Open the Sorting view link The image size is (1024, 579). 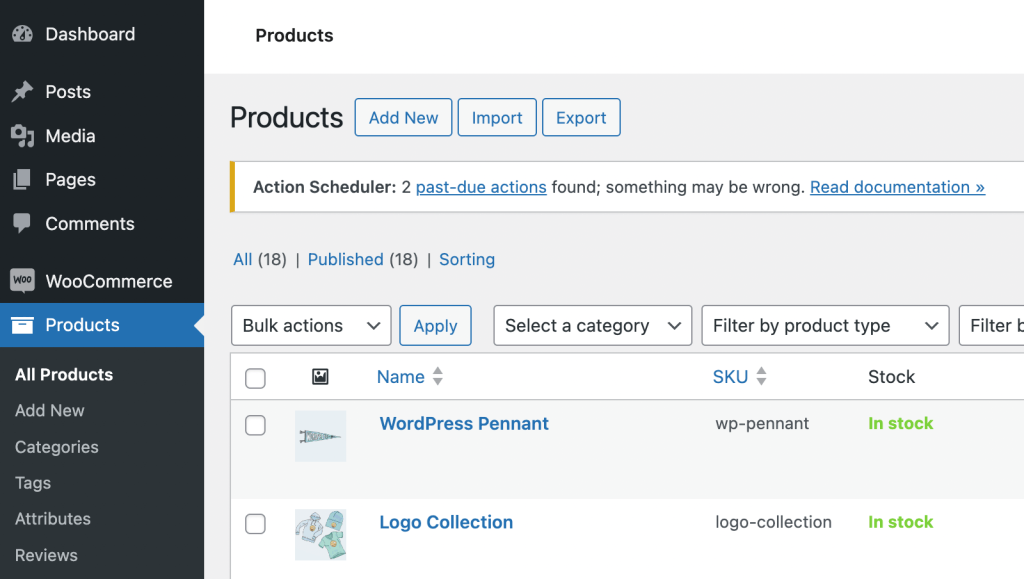coord(467,260)
